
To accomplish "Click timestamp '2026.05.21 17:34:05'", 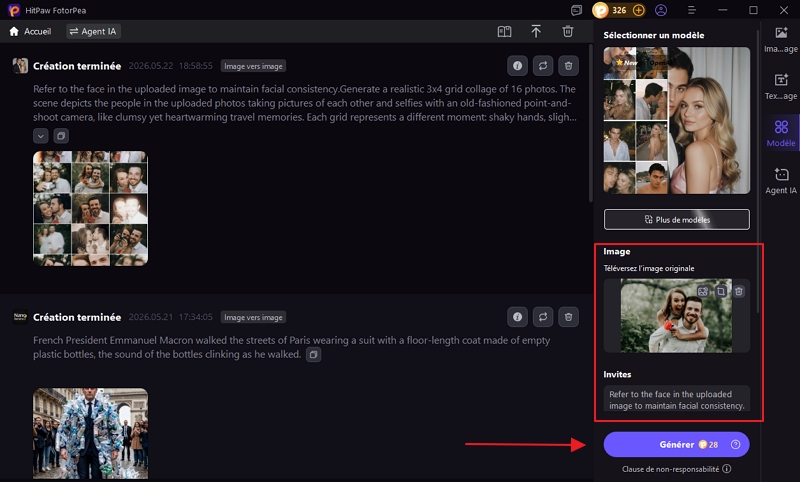I will (x=170, y=317).
